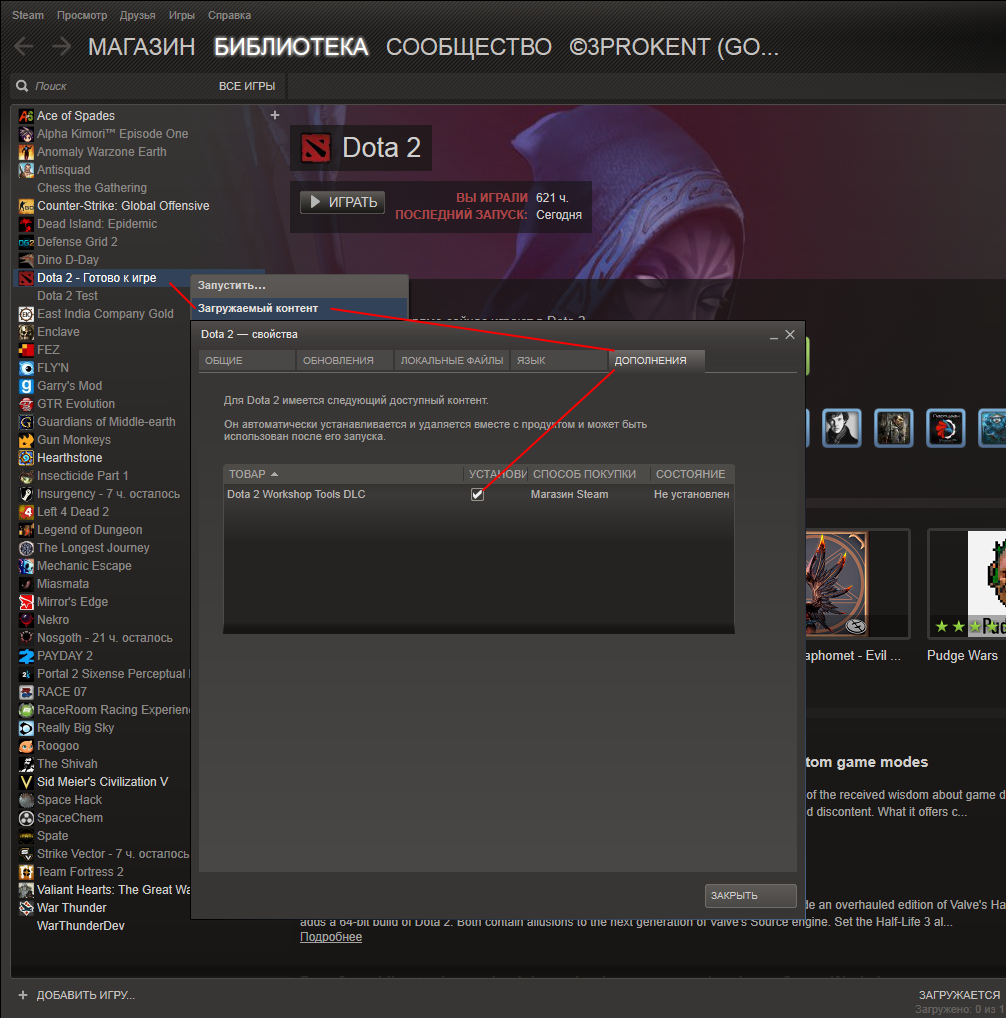Open the Pudge Wars workshop thumbnail
This screenshot has width=1006, height=1018.
click(x=966, y=584)
